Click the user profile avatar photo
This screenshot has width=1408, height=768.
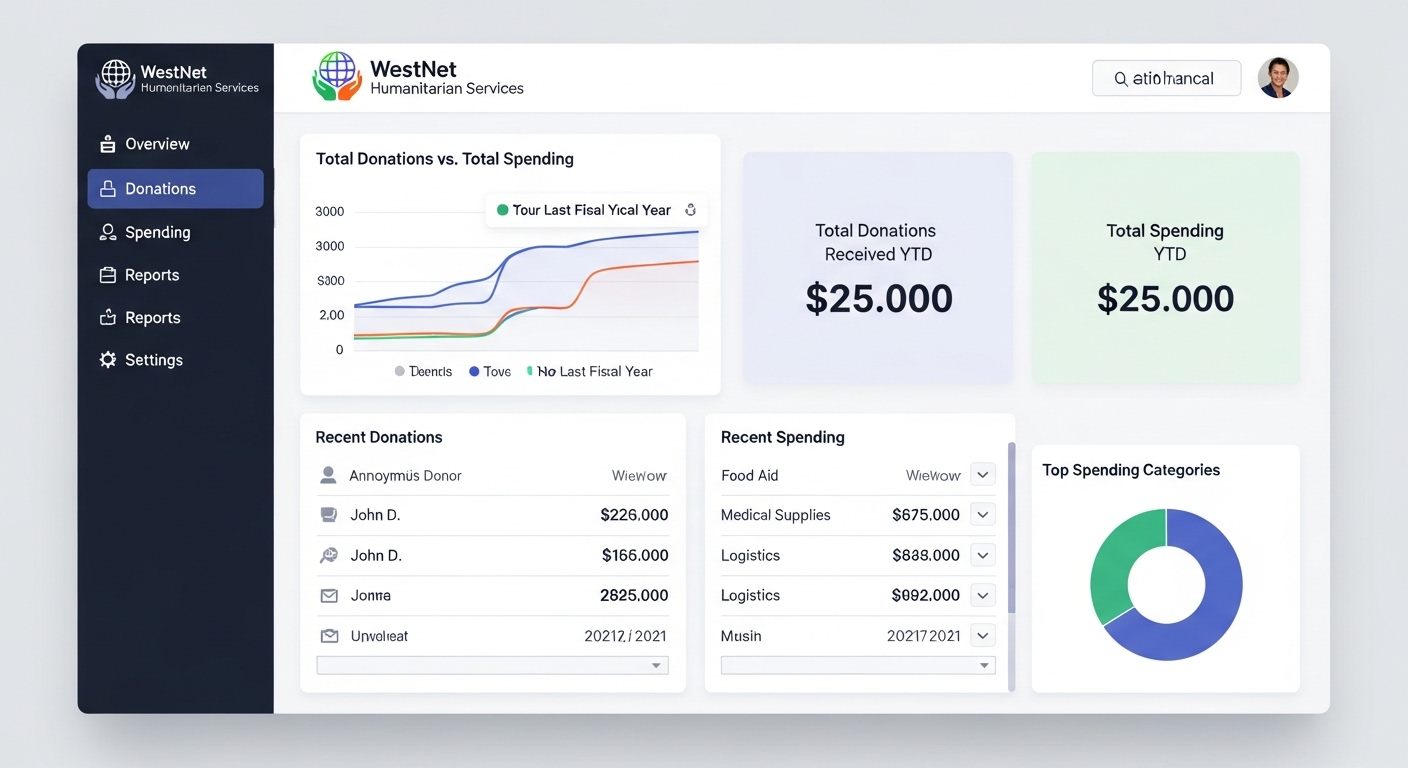click(1277, 78)
